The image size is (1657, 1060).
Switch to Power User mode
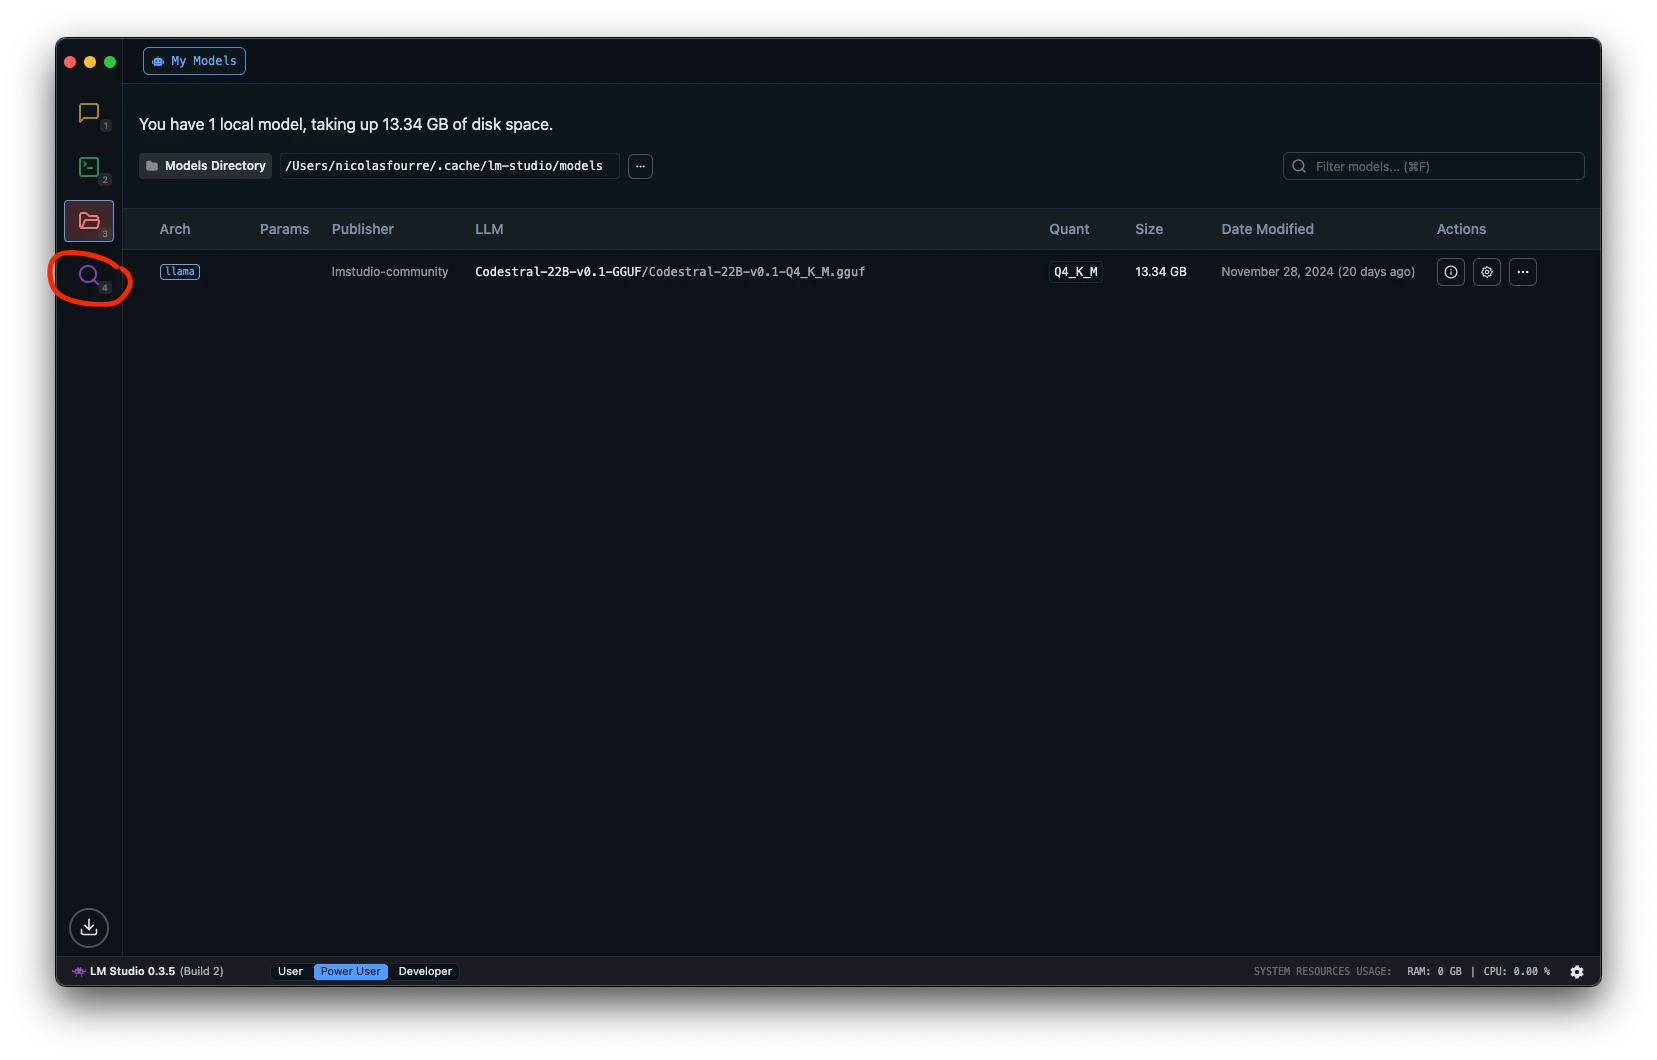pyautogui.click(x=351, y=972)
